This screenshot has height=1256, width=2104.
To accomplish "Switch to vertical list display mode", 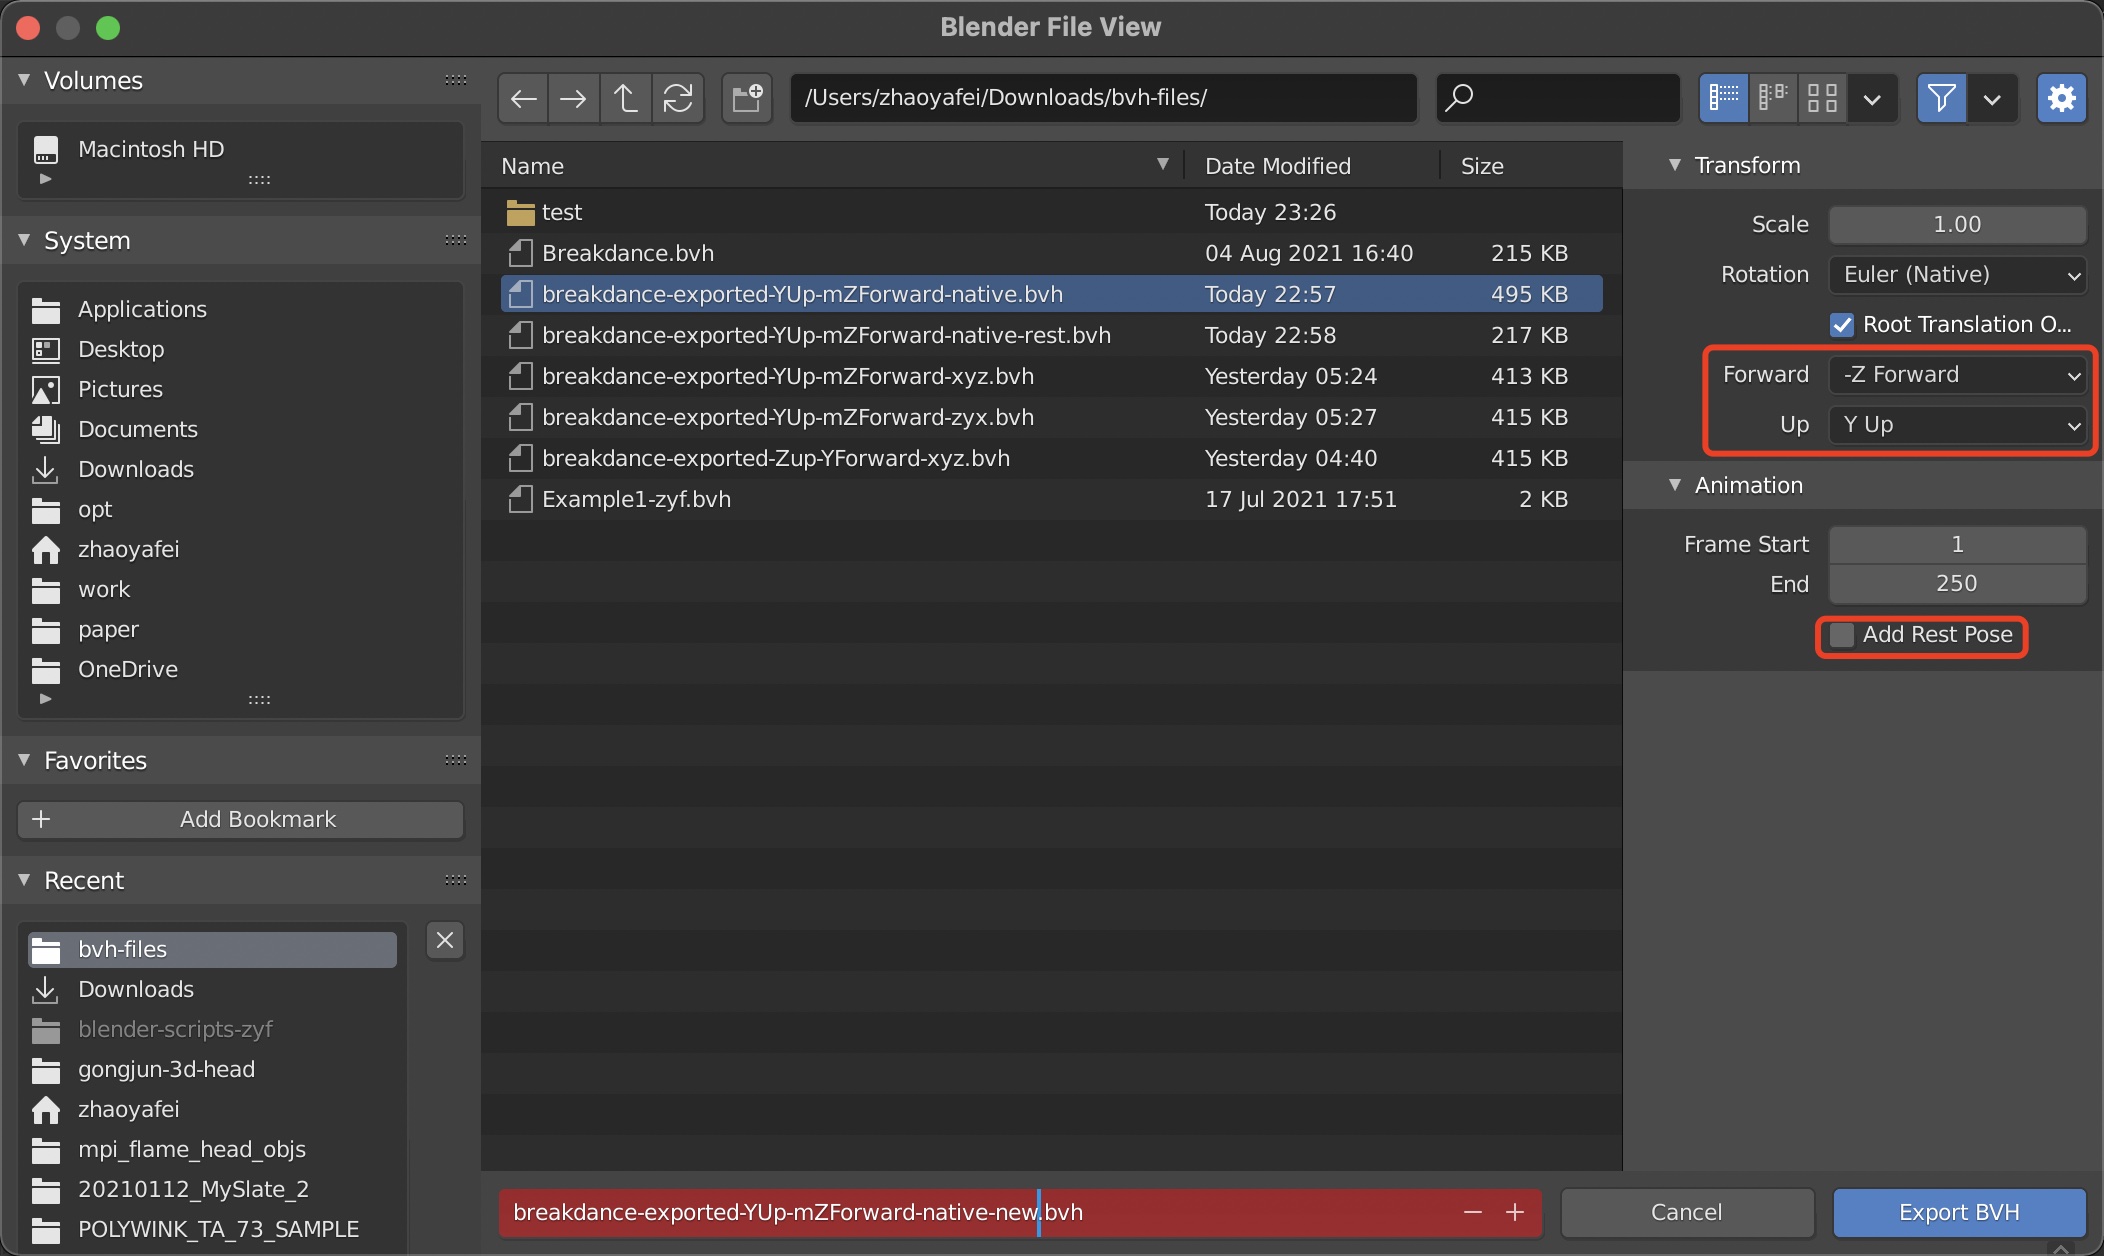I will 1723,98.
